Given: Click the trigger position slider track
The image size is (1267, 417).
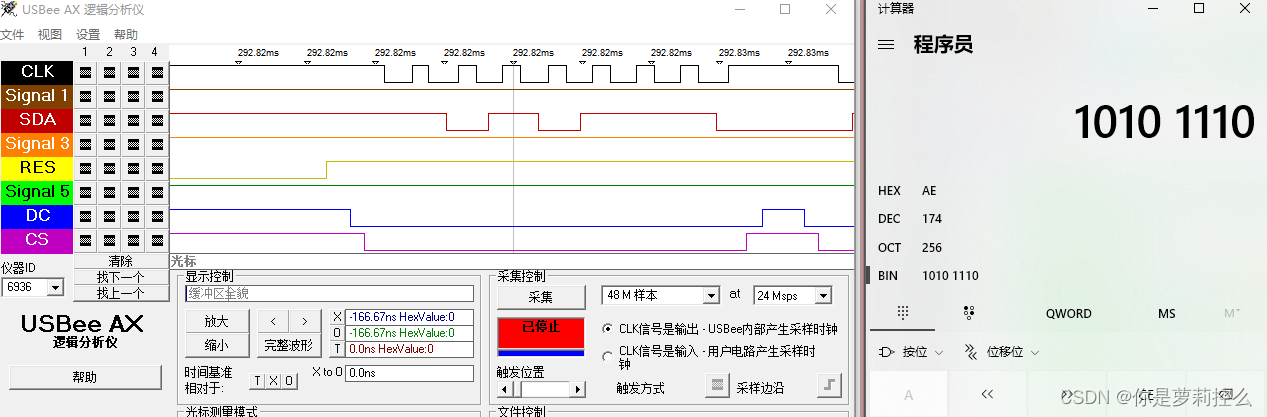Looking at the screenshot, I should tap(541, 388).
